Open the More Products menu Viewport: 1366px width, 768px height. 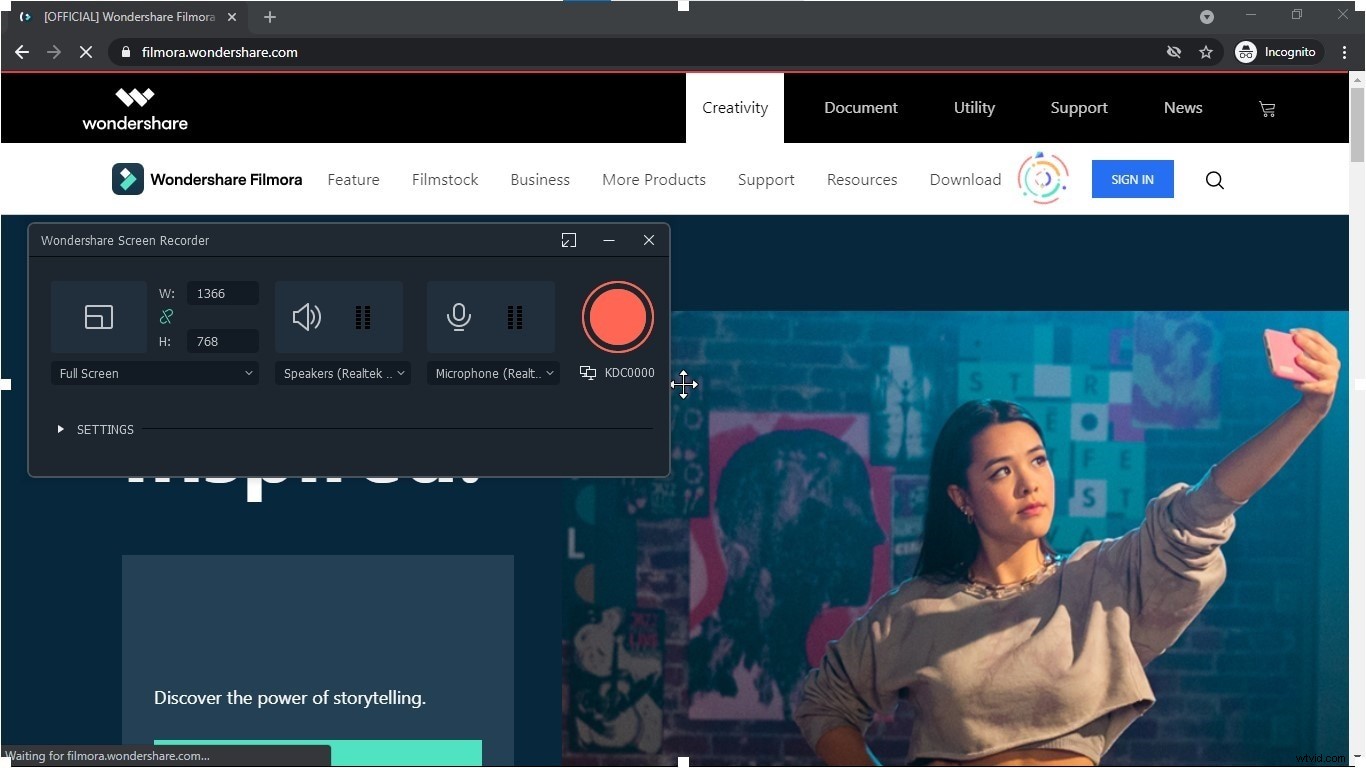653,180
